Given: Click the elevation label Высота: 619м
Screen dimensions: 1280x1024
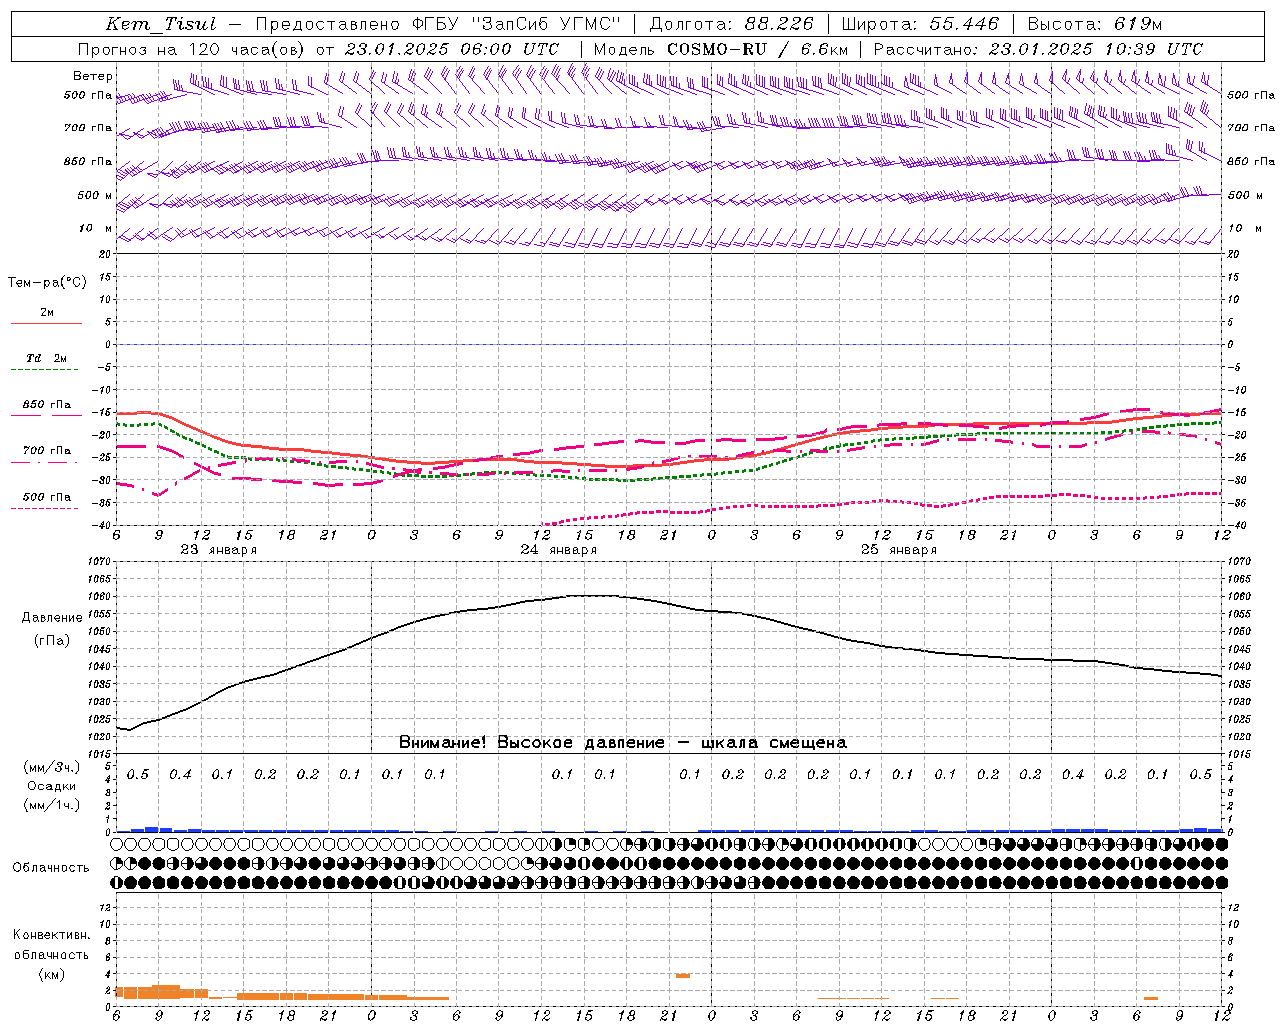Looking at the screenshot, I should point(1095,24).
